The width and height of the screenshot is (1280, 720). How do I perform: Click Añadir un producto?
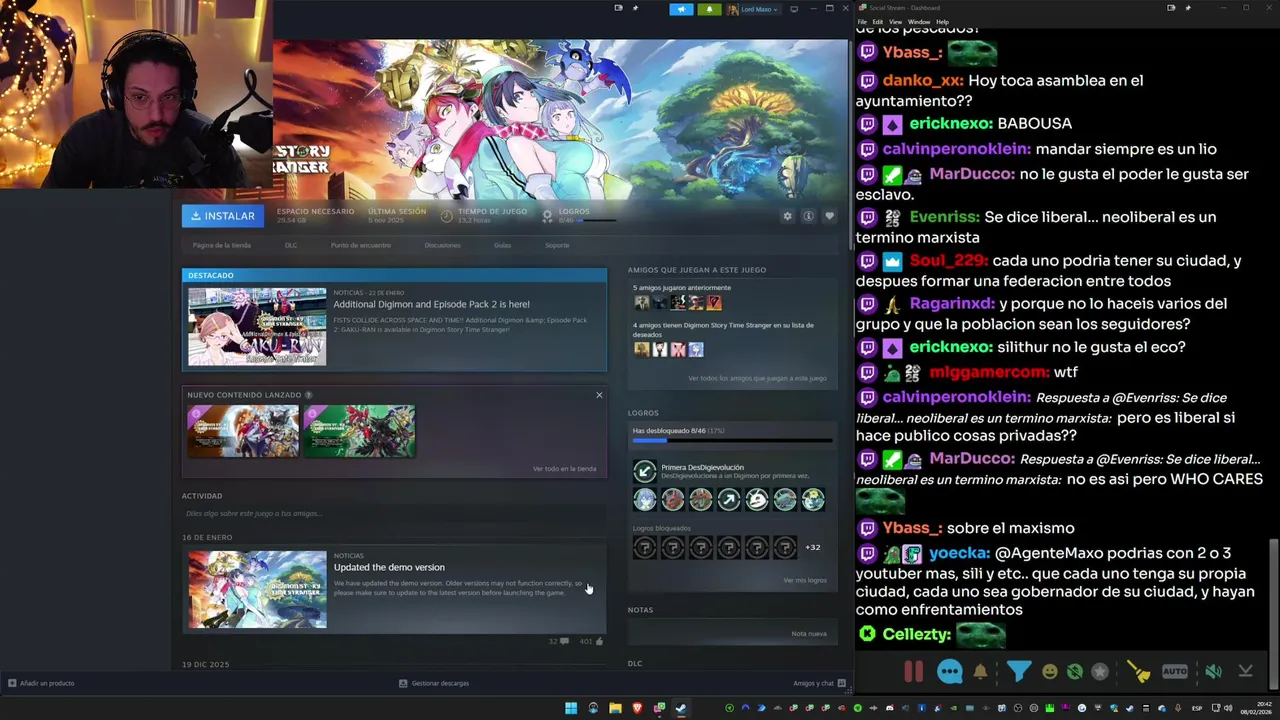point(41,683)
